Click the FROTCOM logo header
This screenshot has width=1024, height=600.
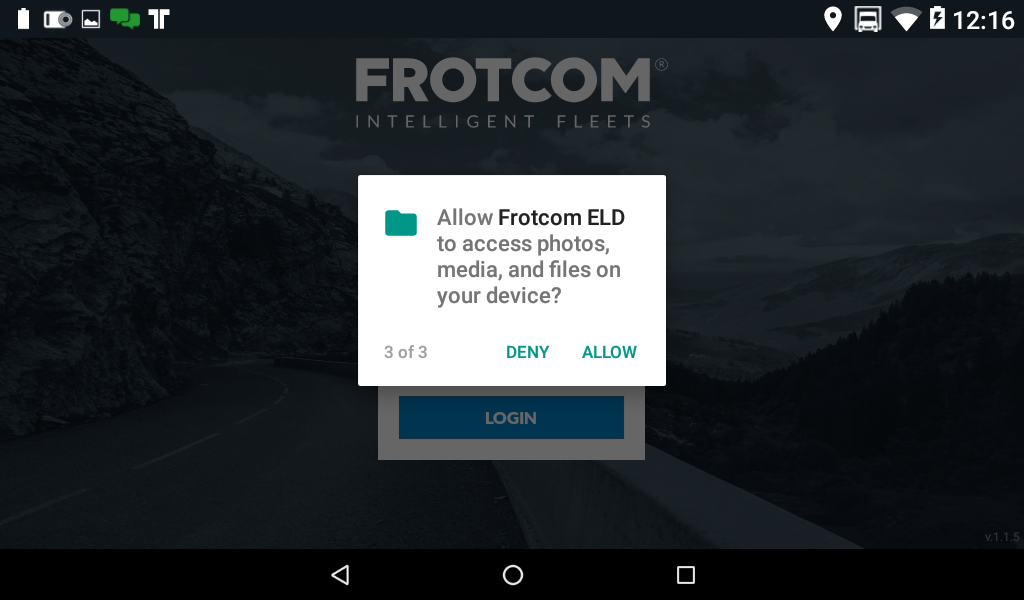pos(511,92)
